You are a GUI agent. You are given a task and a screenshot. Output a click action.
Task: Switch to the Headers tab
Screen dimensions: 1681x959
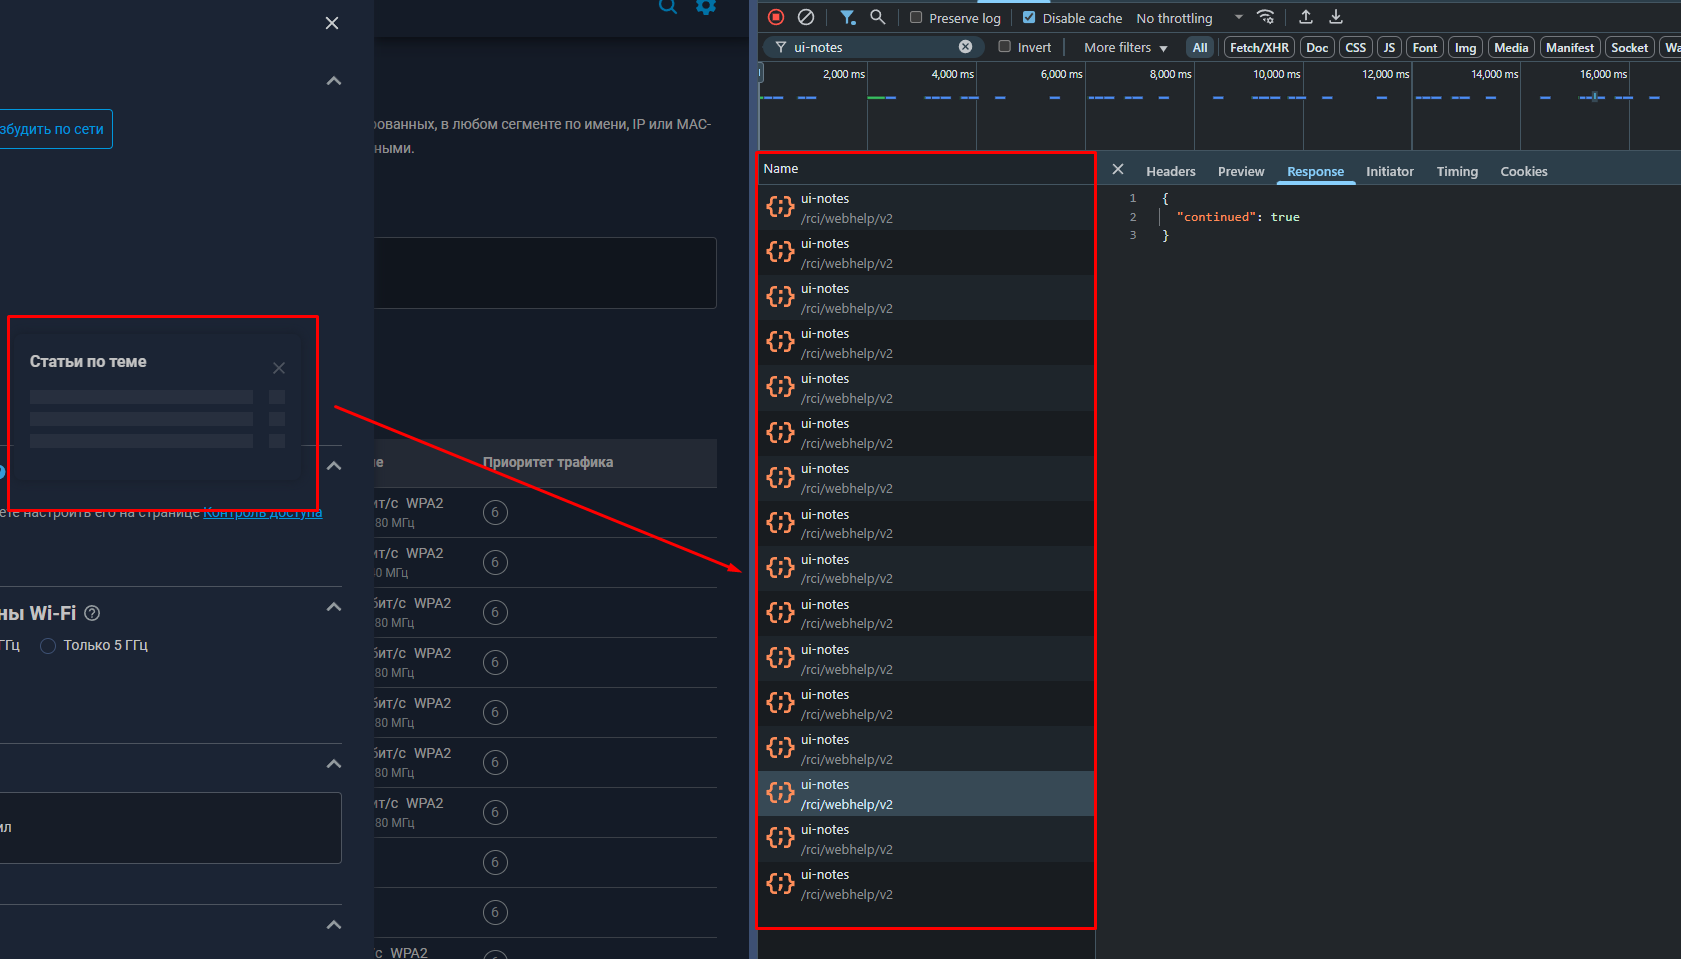click(1171, 171)
